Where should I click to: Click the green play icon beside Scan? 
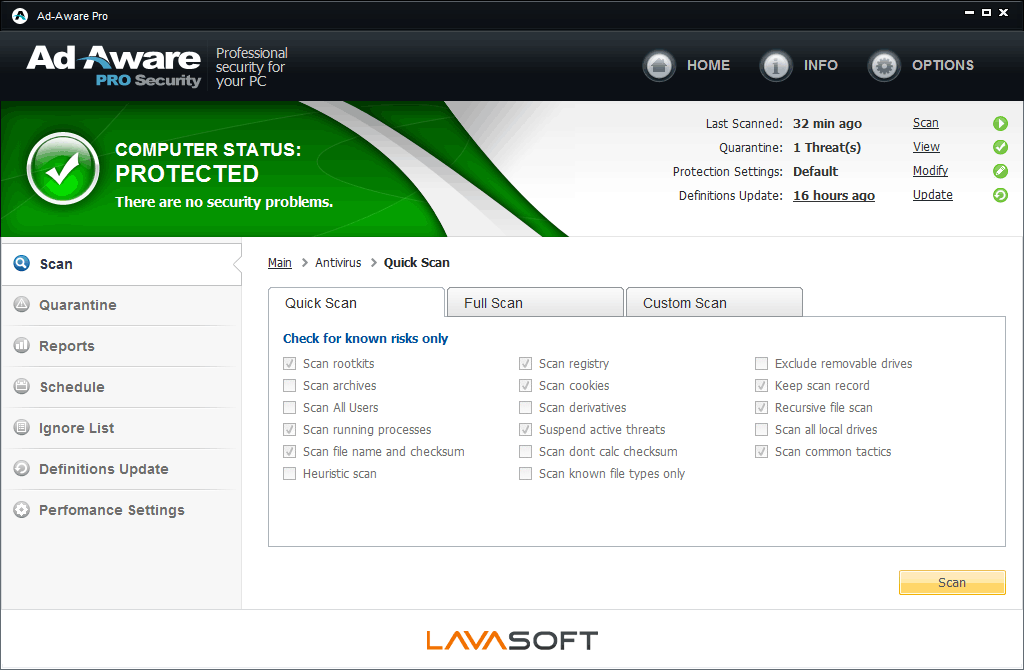(1000, 123)
